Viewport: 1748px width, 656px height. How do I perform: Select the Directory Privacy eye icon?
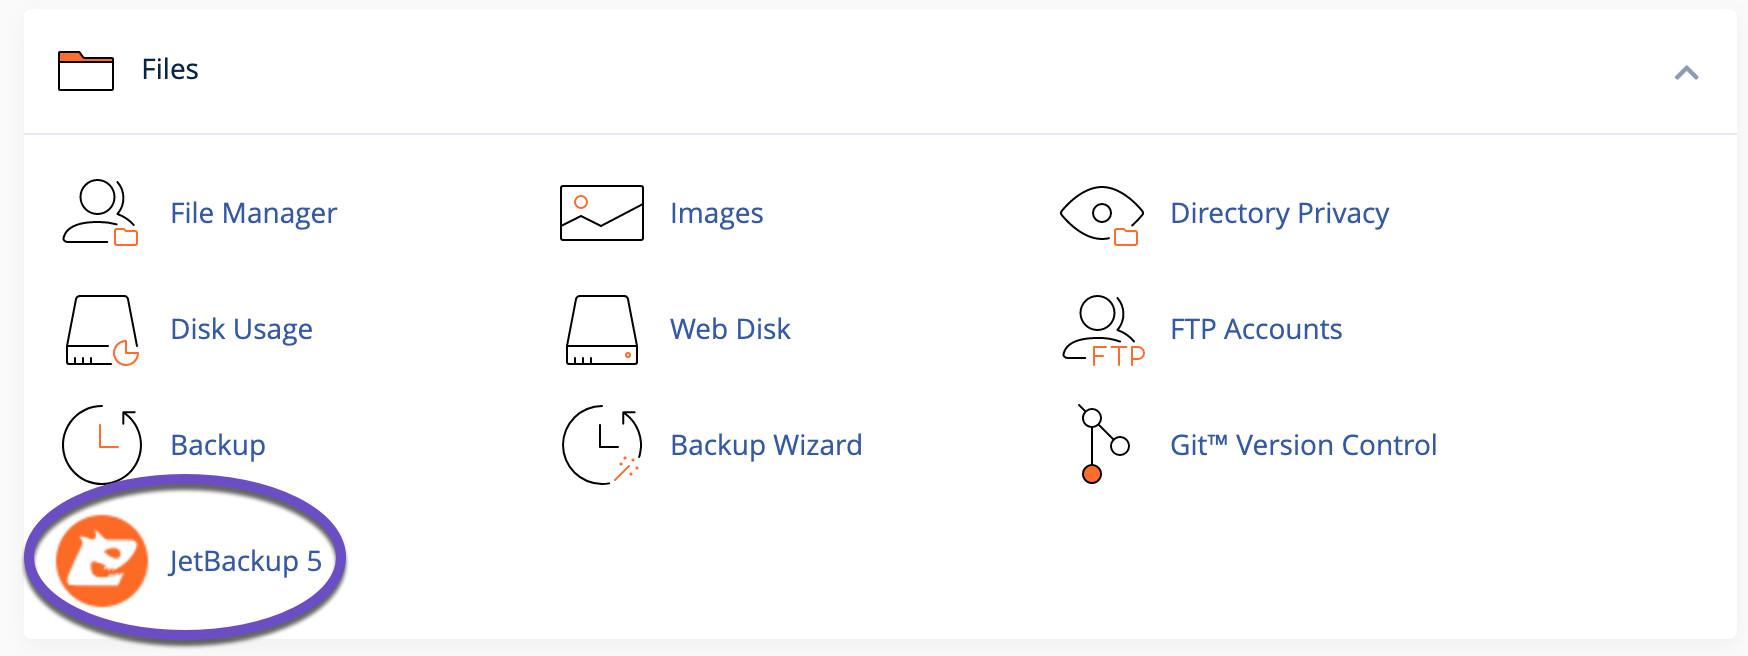pyautogui.click(x=1100, y=213)
